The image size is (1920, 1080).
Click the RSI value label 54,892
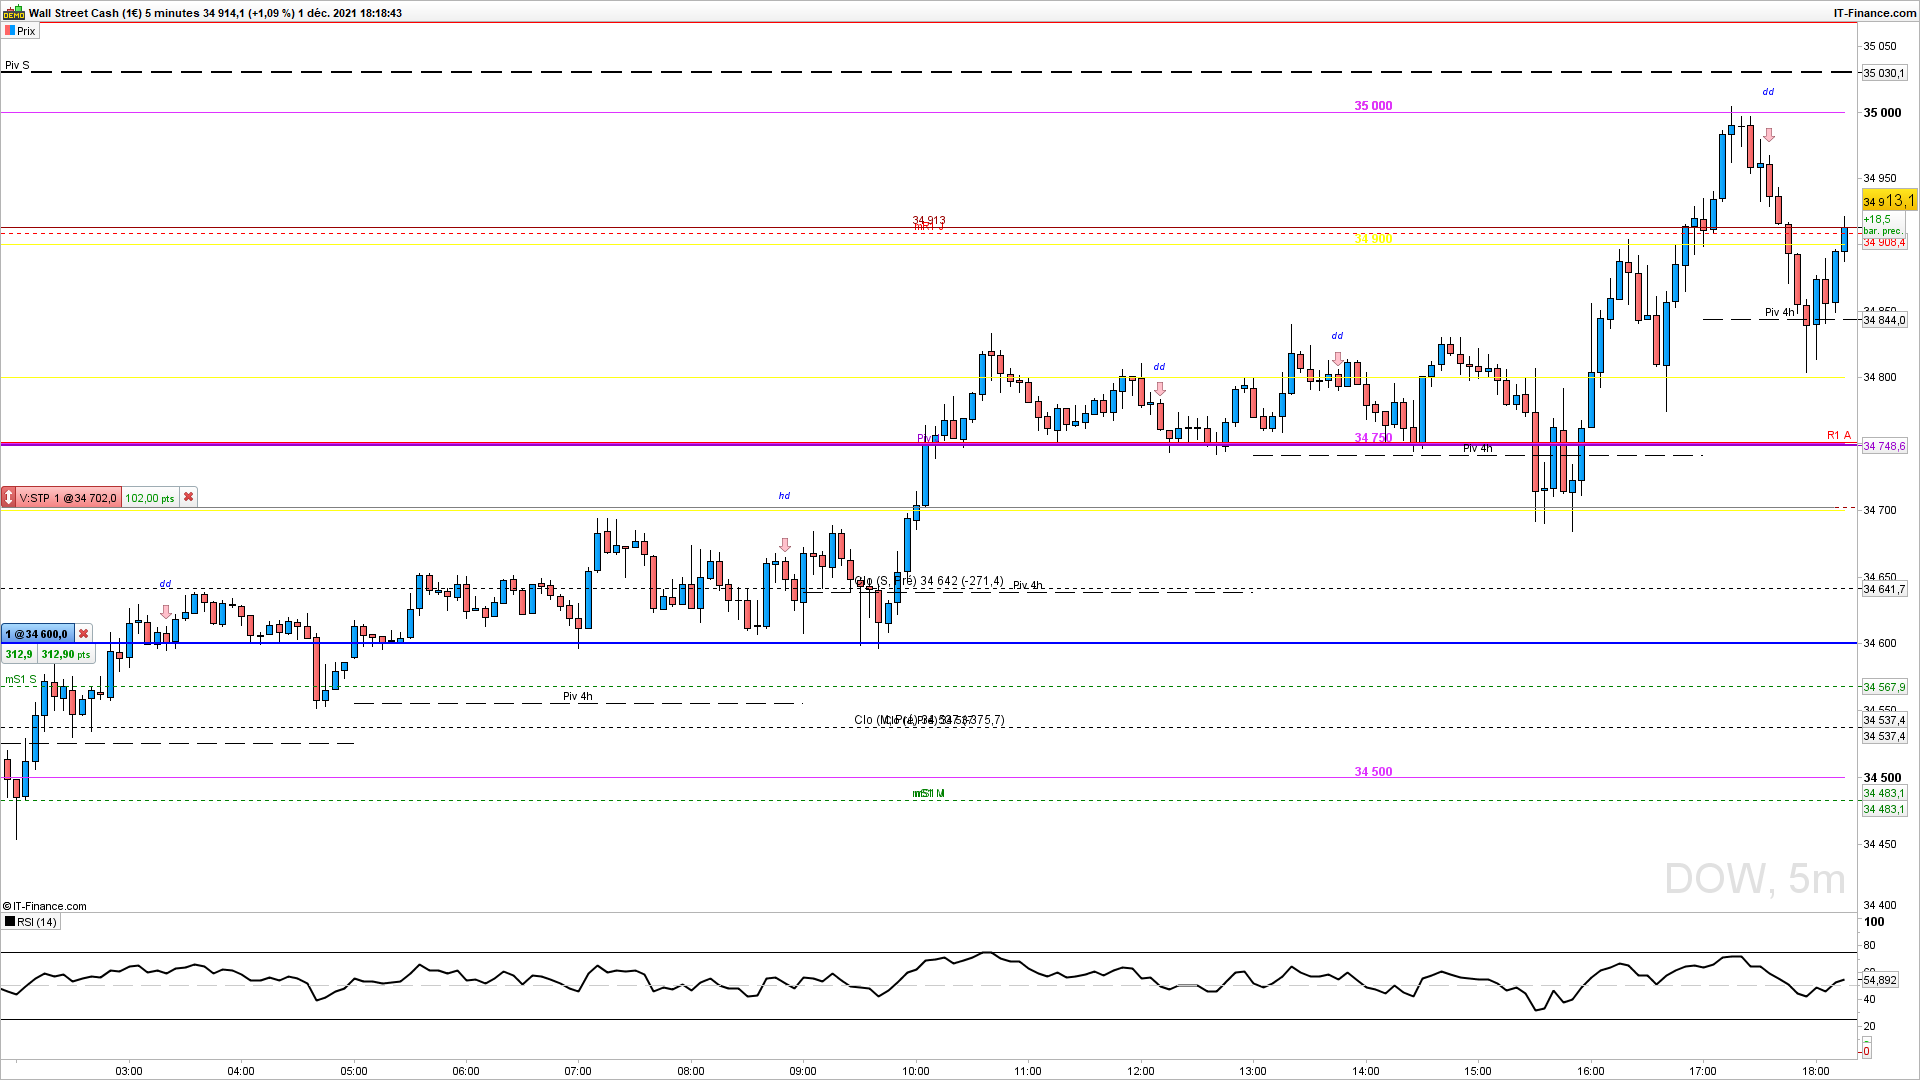click(x=1880, y=980)
